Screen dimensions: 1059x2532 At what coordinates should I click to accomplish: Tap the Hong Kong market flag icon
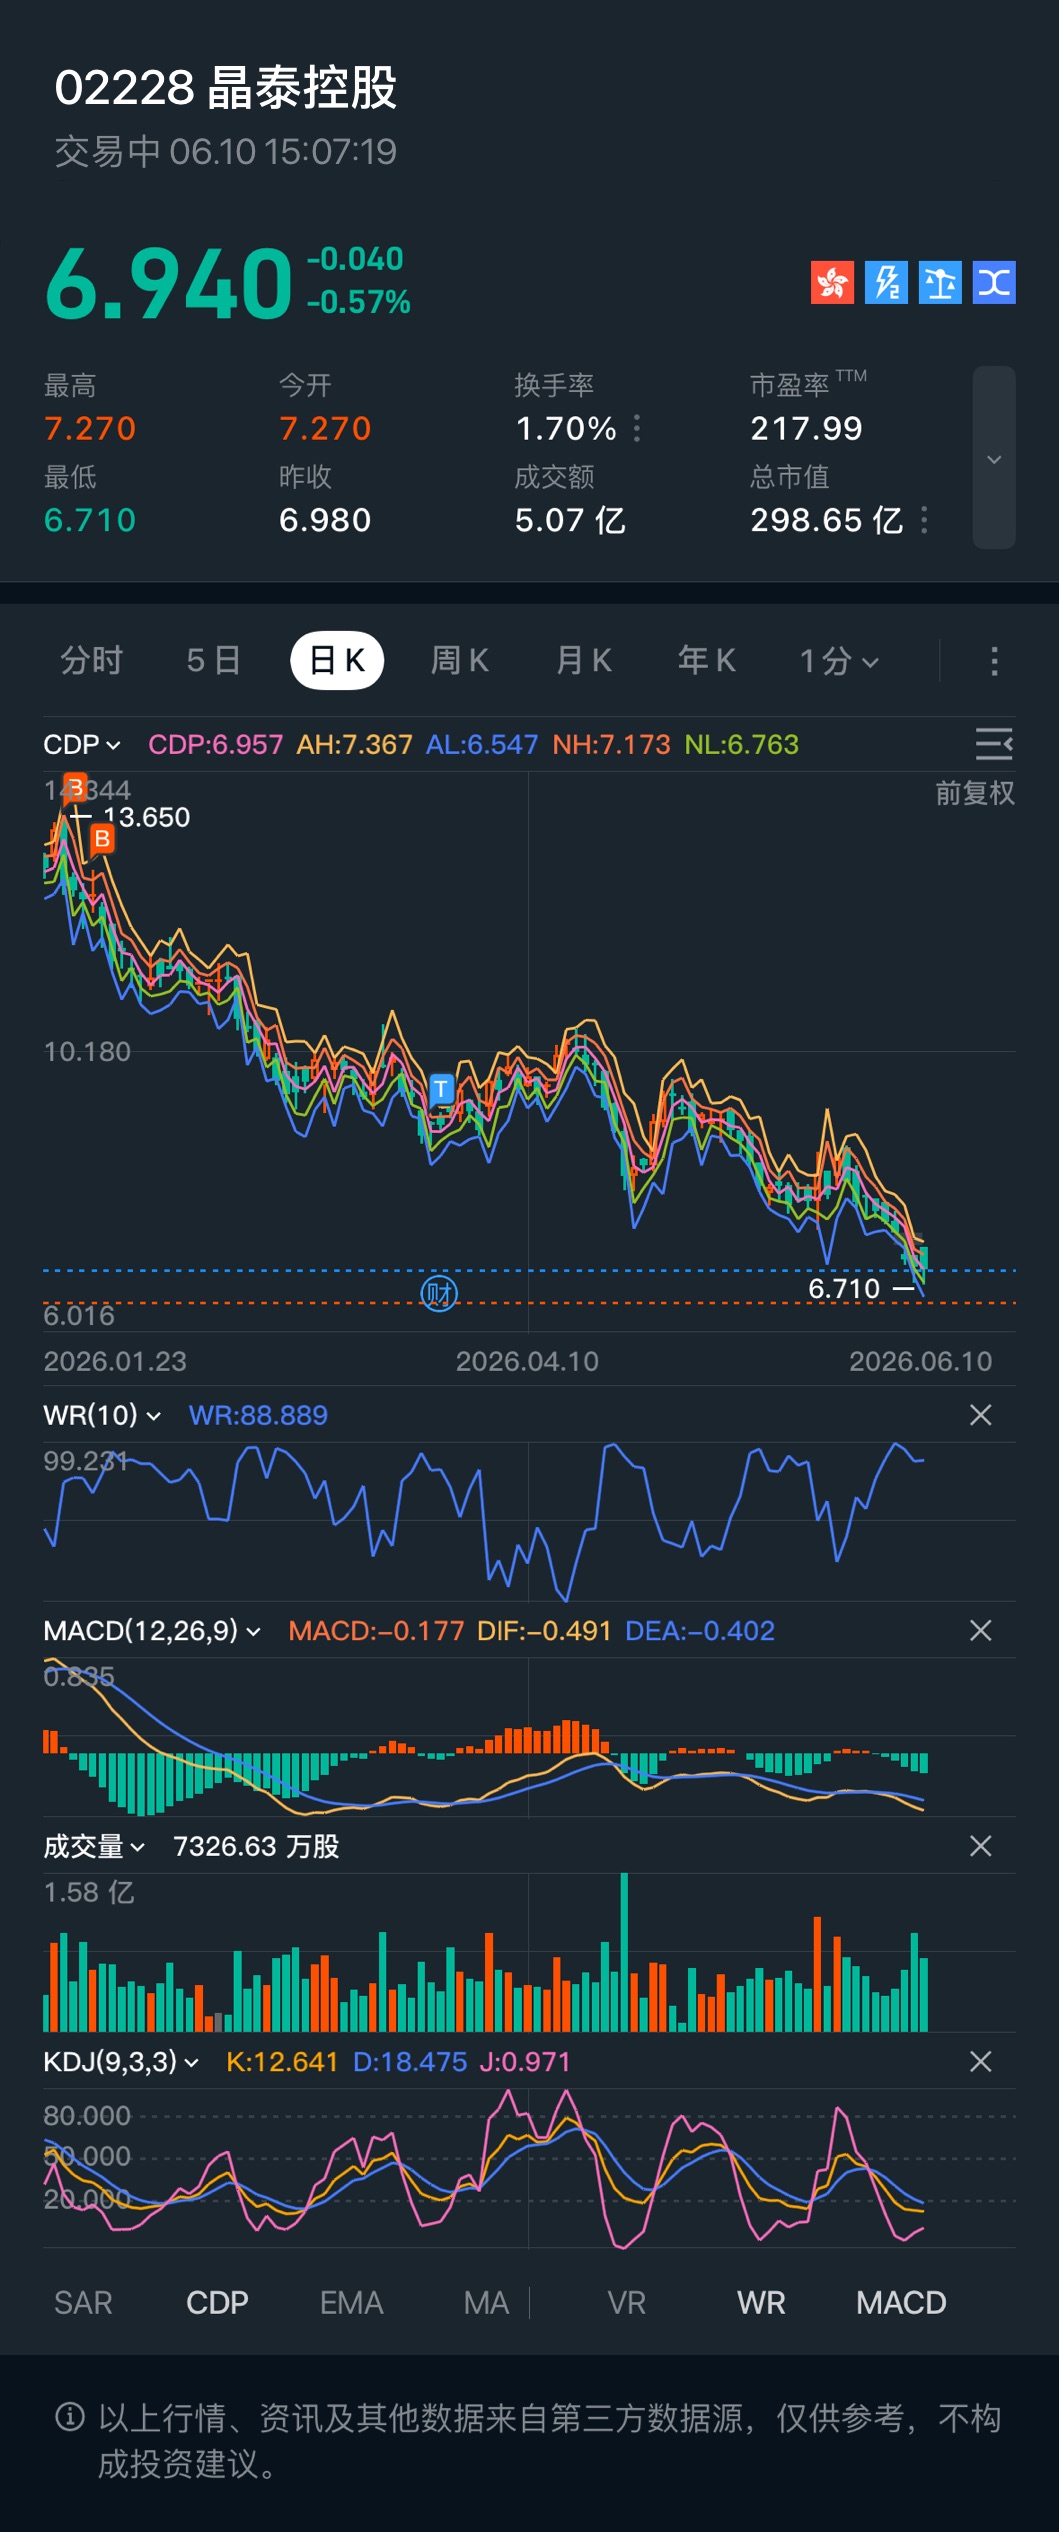(832, 282)
